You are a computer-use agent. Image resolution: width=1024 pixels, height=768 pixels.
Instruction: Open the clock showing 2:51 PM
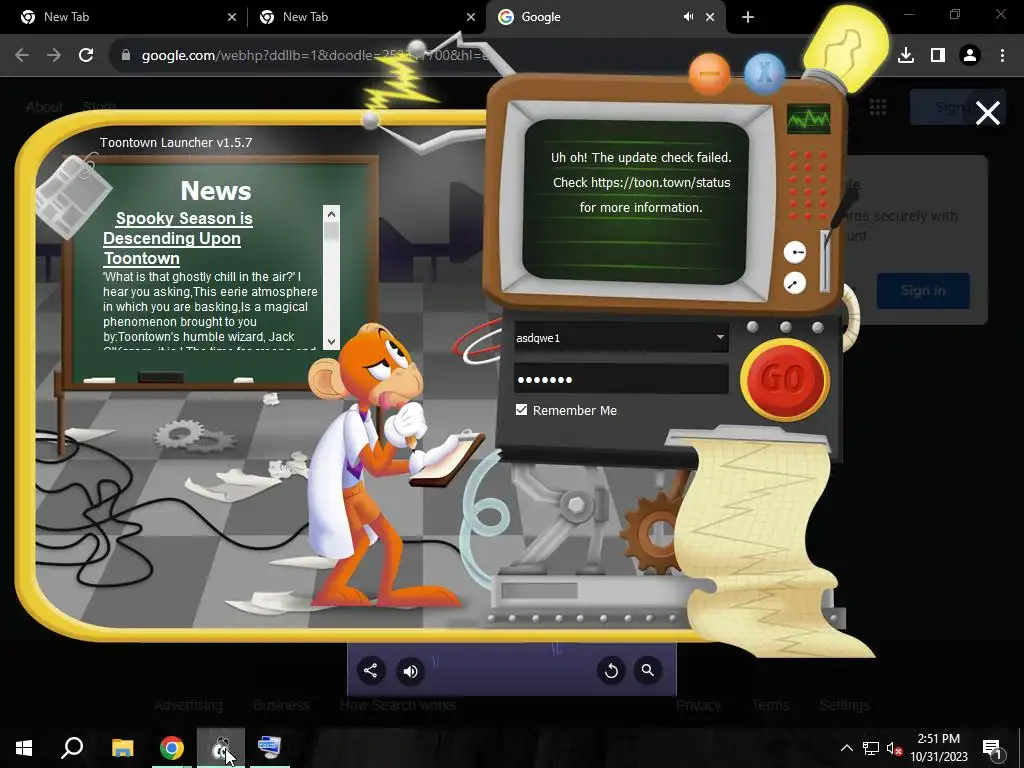(x=939, y=748)
